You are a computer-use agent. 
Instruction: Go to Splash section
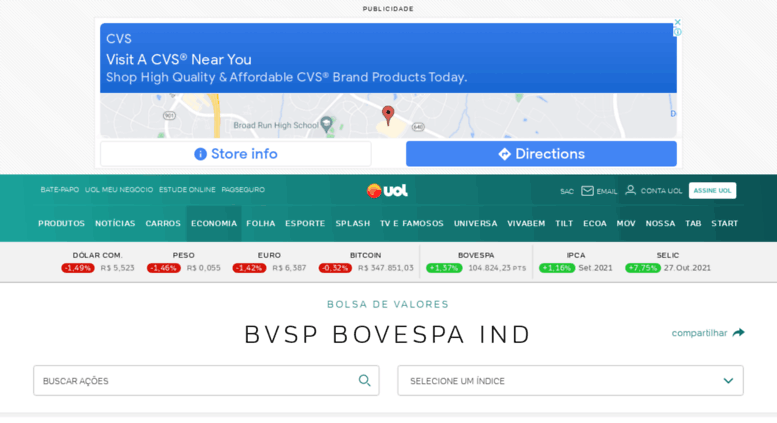pyautogui.click(x=353, y=223)
